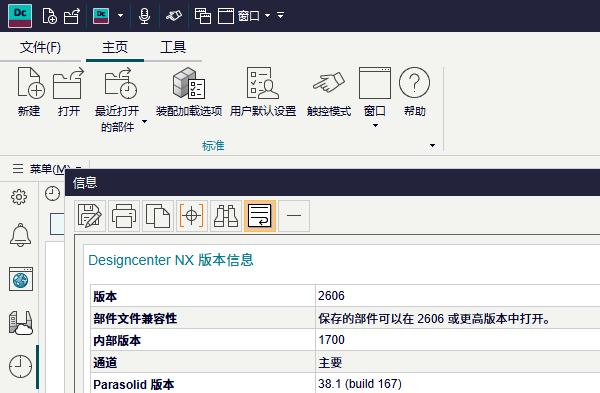Click the microphone voice command icon

(x=144, y=16)
